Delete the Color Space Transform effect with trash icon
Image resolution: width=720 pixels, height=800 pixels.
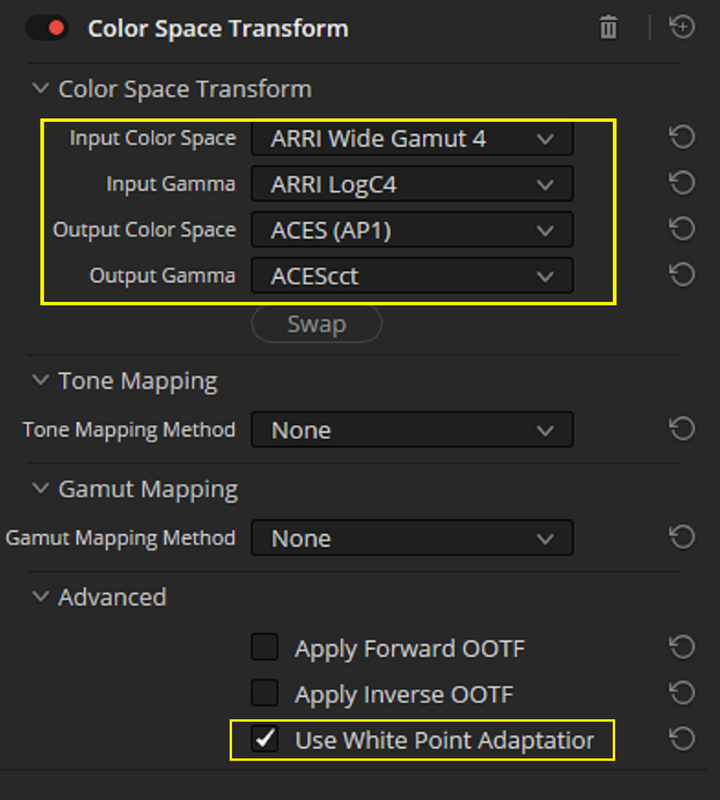pos(608,27)
